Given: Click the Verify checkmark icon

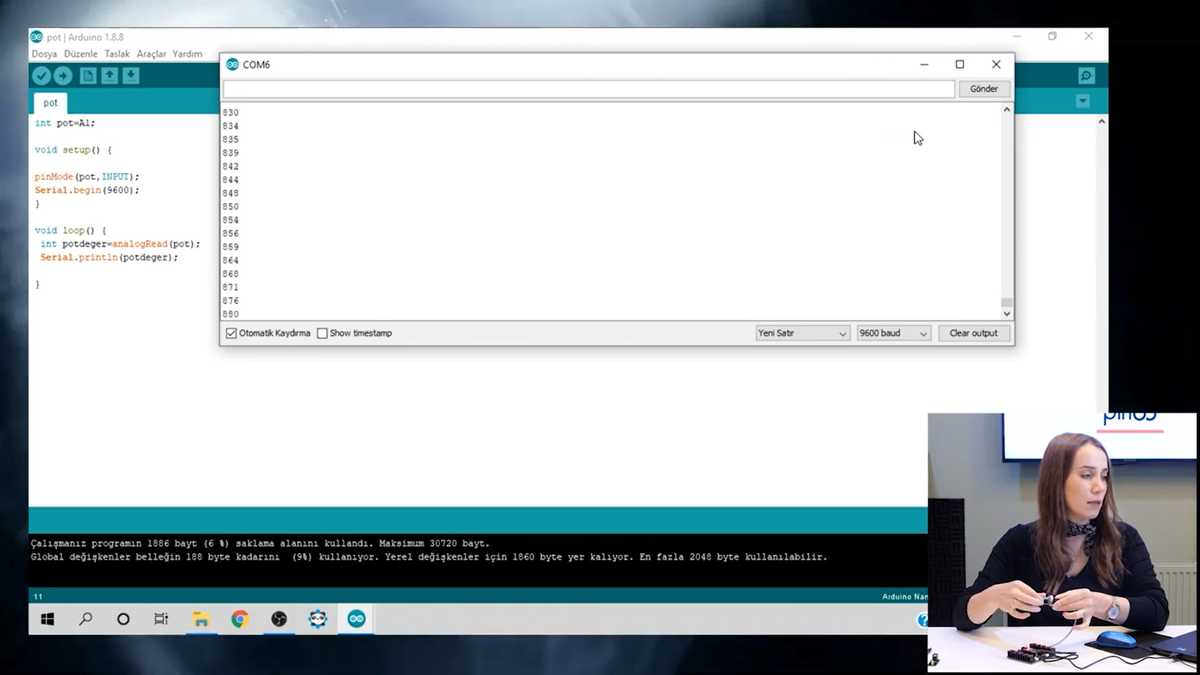Looking at the screenshot, I should pos(41,76).
